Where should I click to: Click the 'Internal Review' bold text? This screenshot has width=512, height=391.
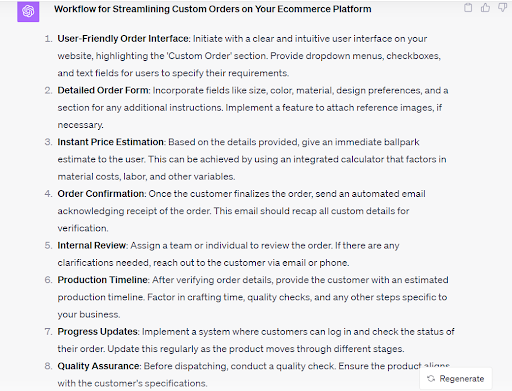[x=92, y=245]
